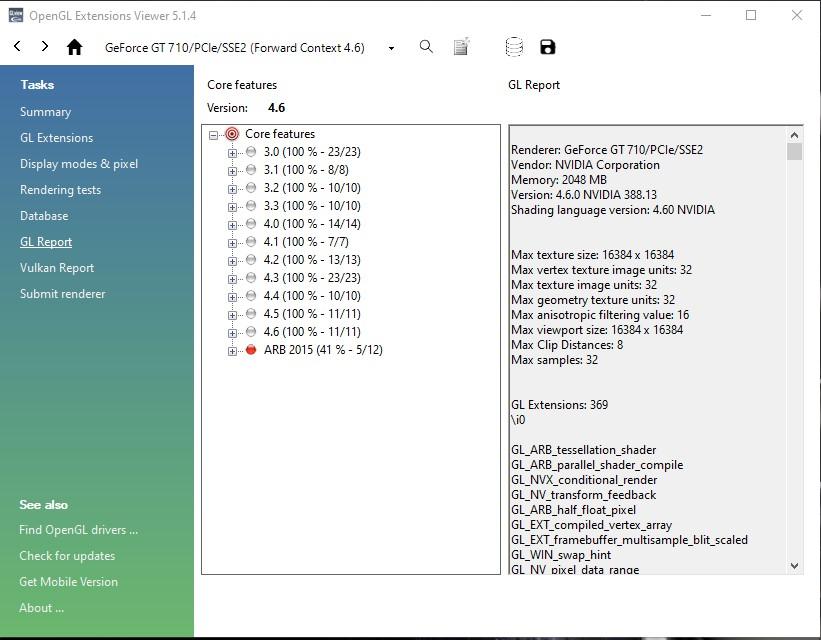The image size is (821, 640).
Task: Click the Vendor: NVIDIA Corporation line
Action: pos(585,165)
